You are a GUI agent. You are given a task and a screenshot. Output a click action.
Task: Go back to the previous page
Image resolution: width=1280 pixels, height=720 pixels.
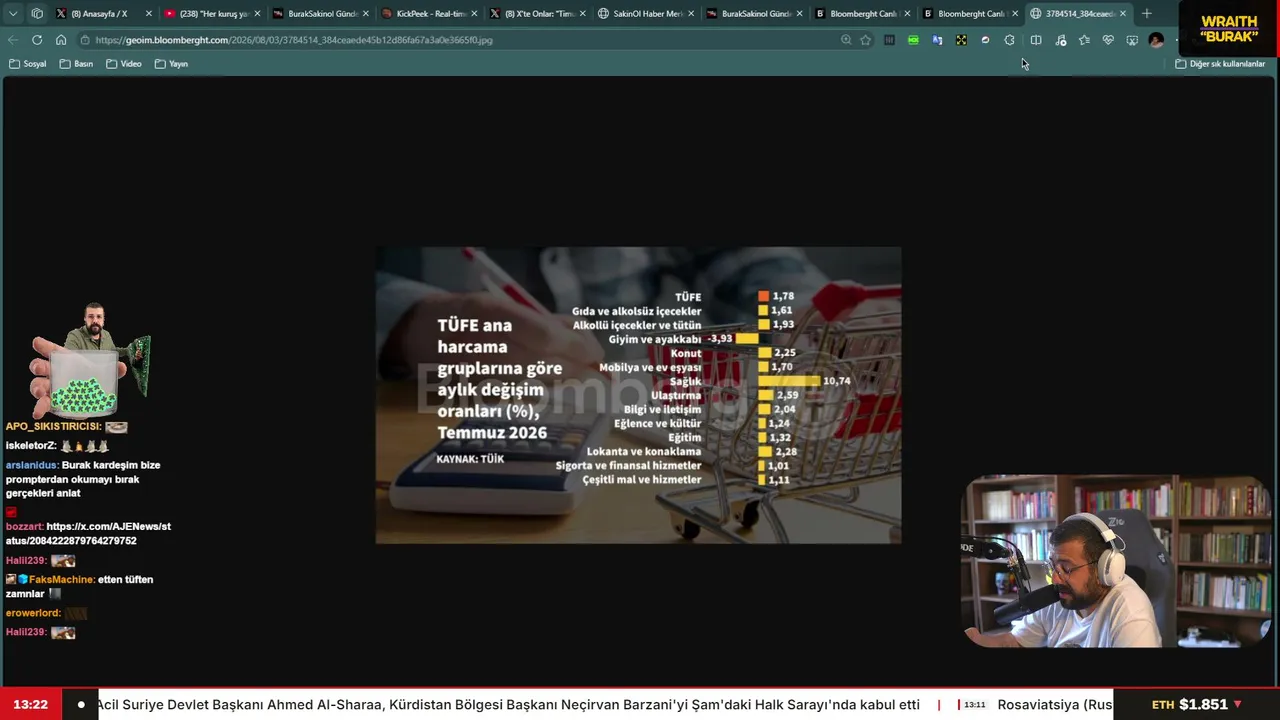13,40
